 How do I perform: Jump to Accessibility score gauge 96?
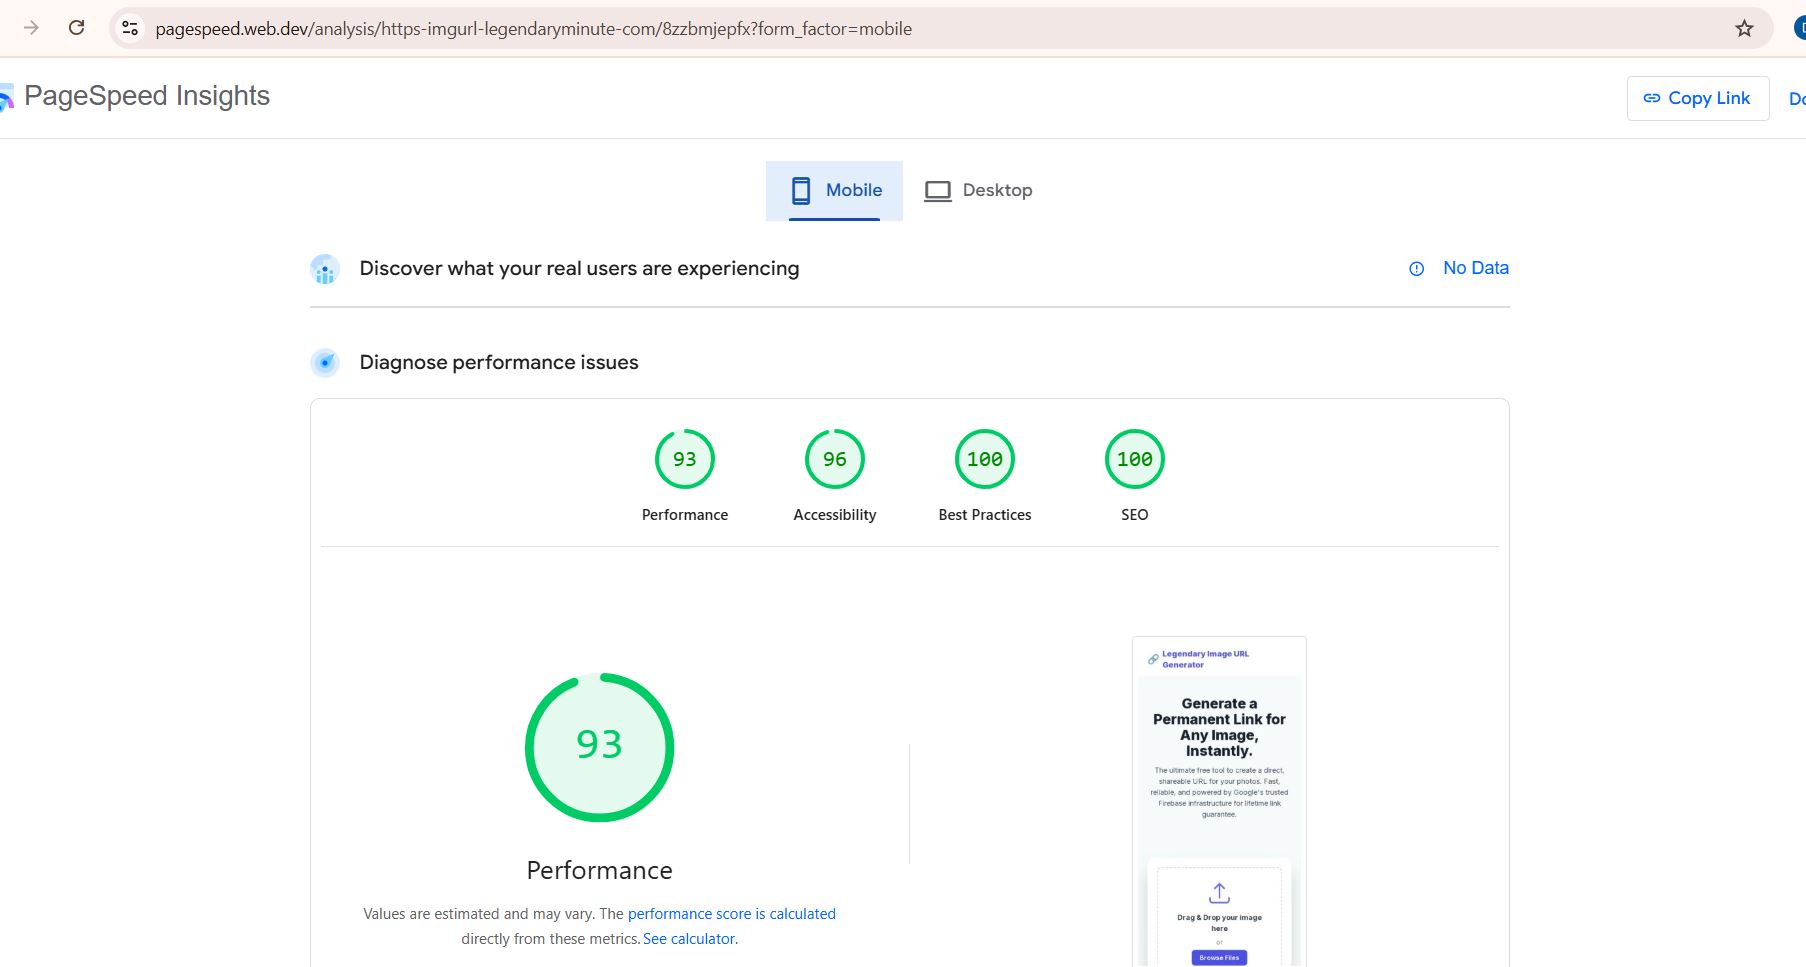click(835, 459)
